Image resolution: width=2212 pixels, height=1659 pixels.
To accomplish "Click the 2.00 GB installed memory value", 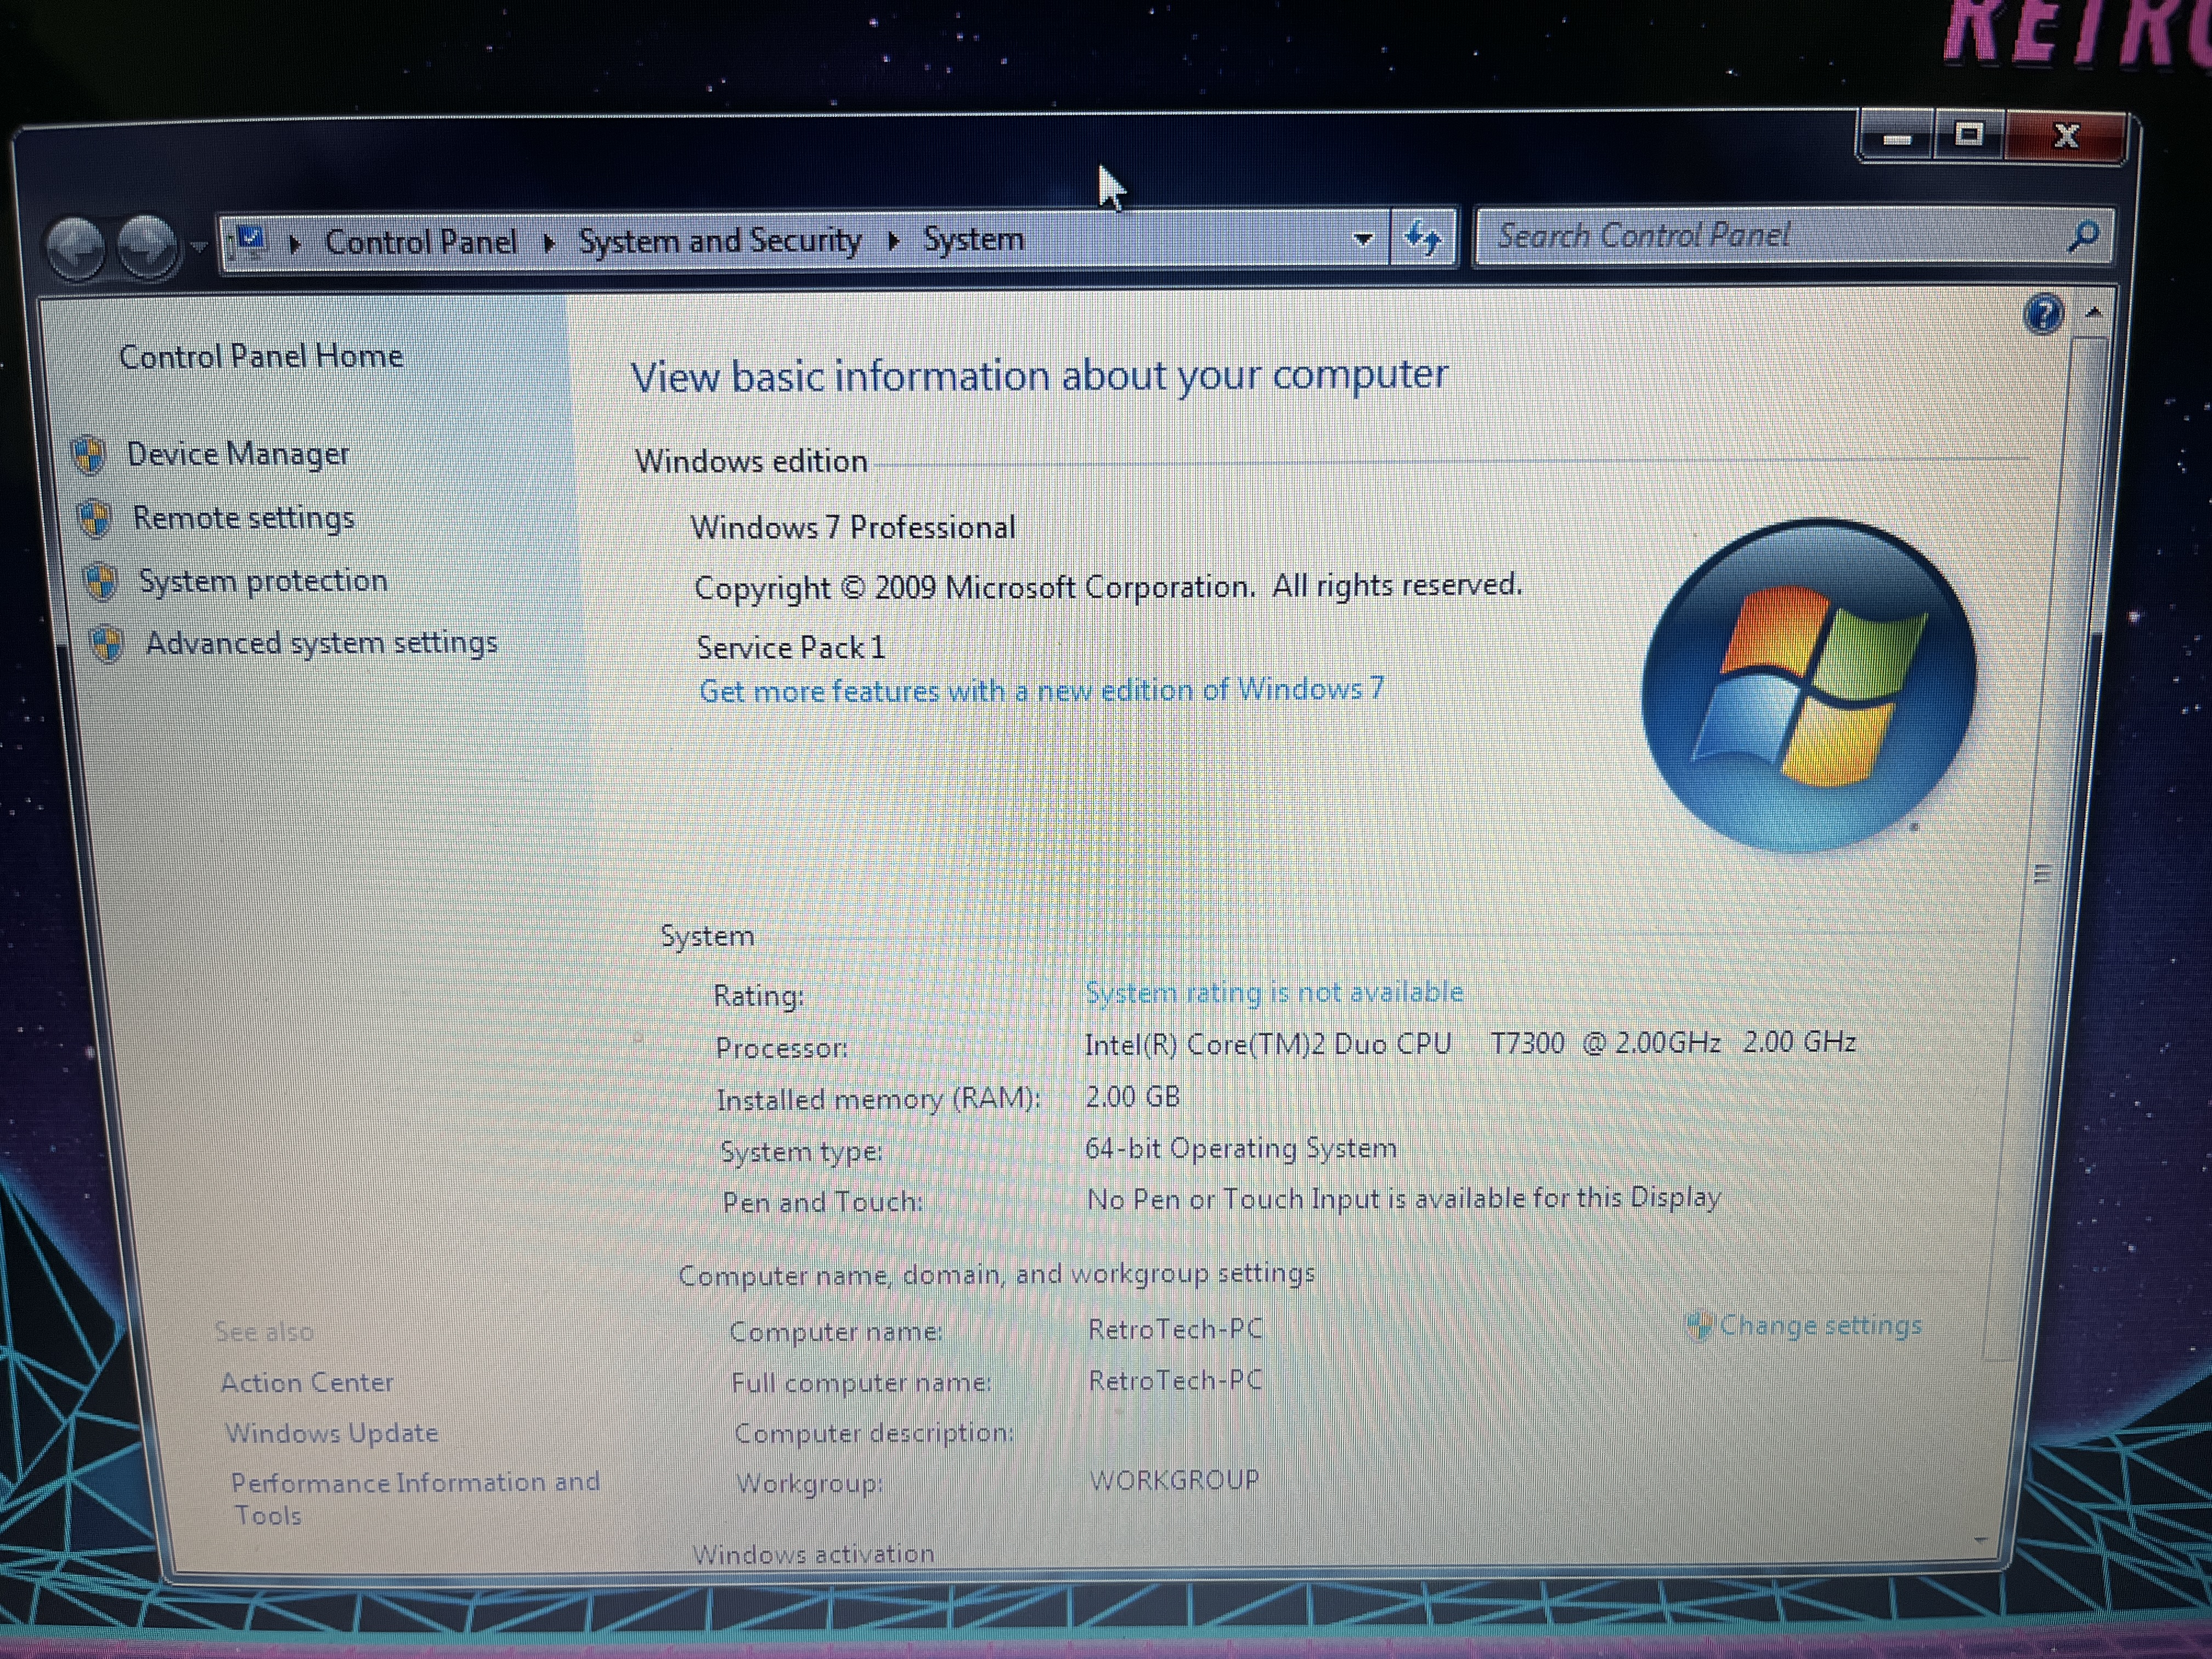I will coord(1132,1097).
